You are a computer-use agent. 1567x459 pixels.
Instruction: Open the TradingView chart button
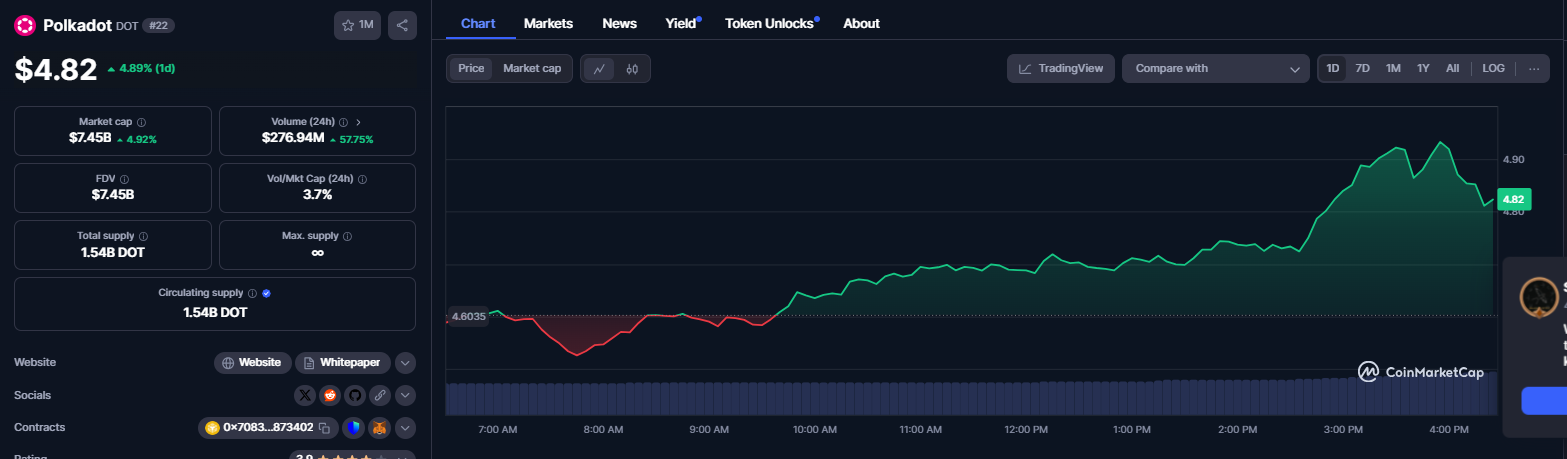(1060, 68)
